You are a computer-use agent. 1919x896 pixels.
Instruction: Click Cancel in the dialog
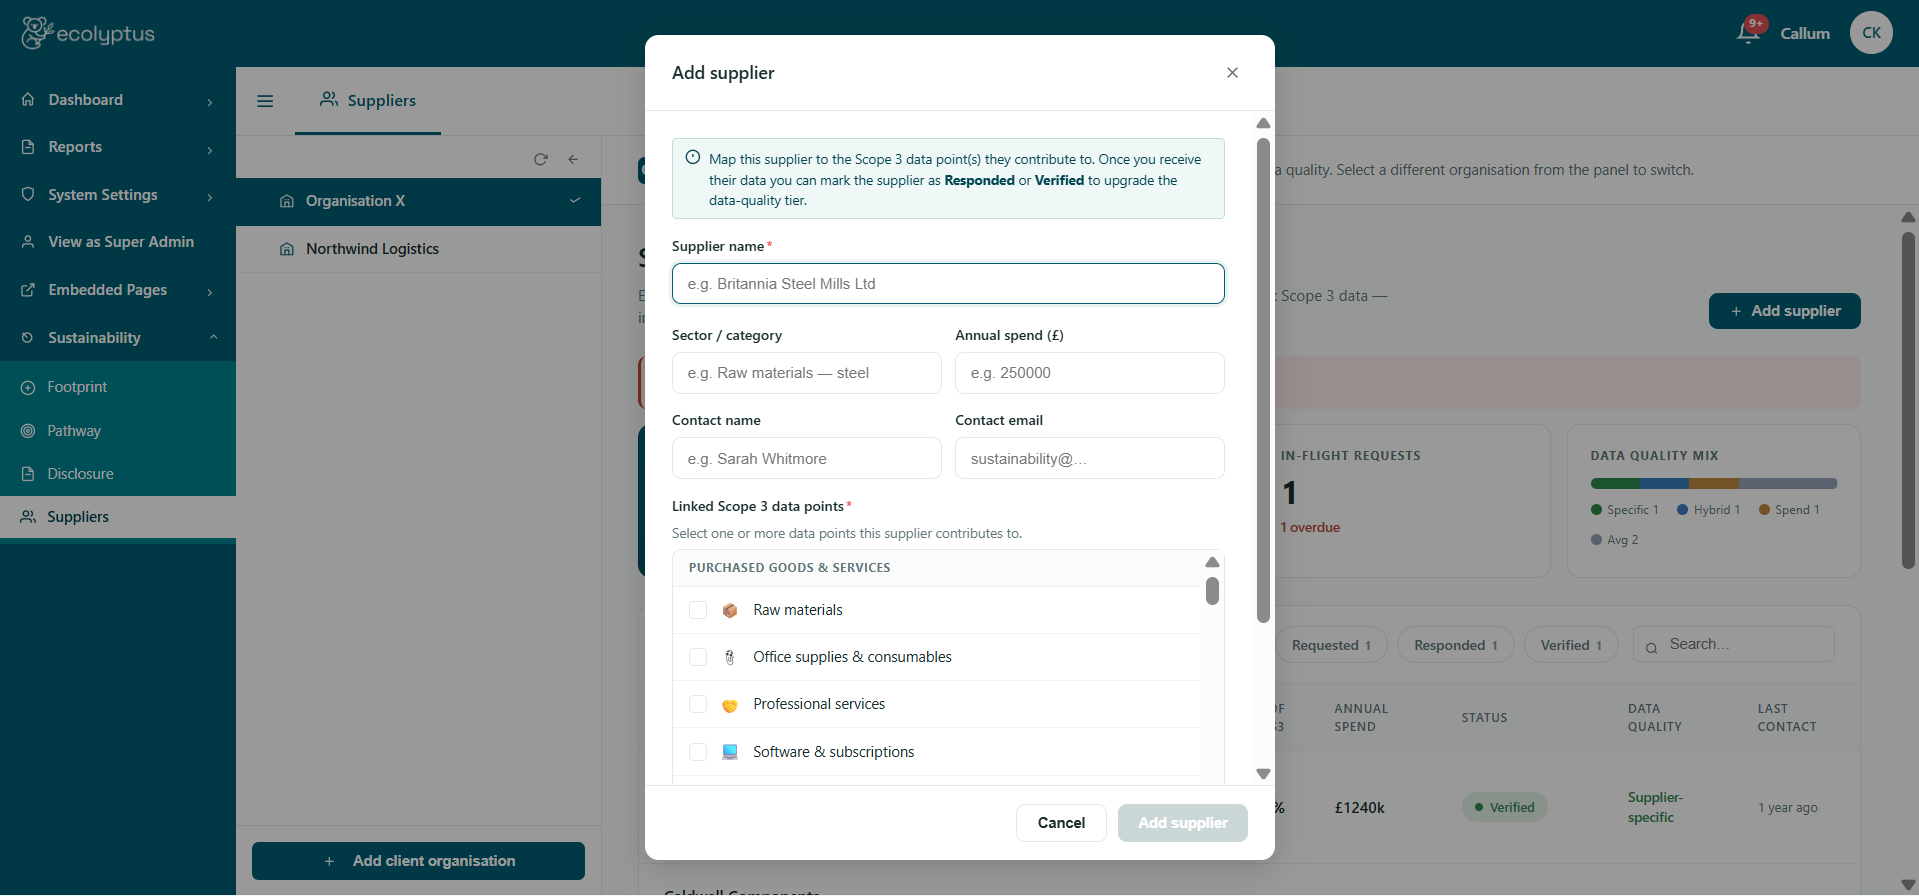[1061, 823]
